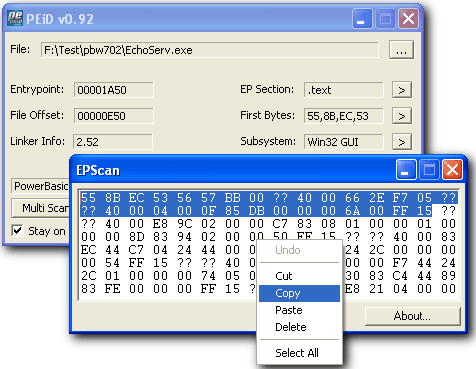Viewport: 476px width, 369px height.
Task: Click hex byte DB in the second row
Action: (x=257, y=211)
